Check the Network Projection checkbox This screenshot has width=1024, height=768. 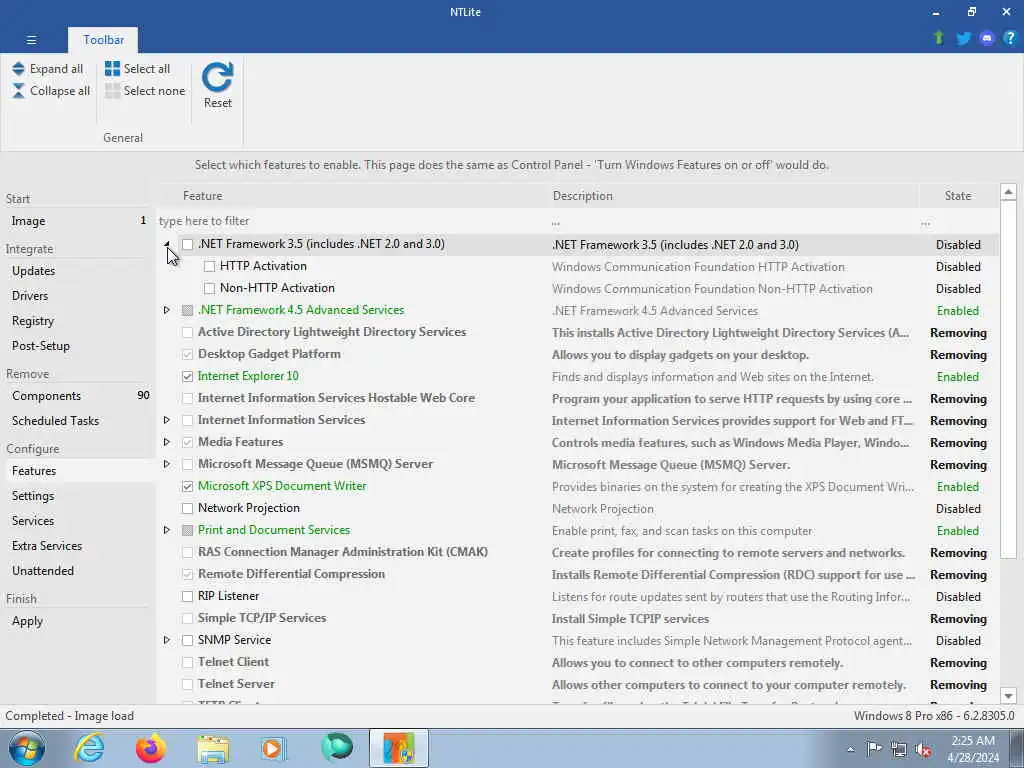tap(187, 508)
